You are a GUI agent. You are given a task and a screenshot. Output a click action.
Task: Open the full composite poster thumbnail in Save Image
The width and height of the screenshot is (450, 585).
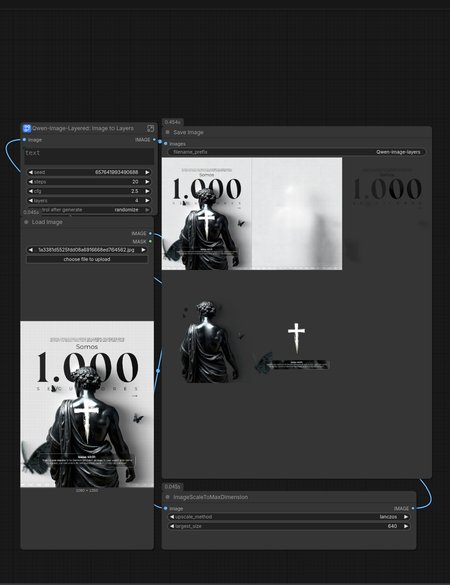point(207,213)
